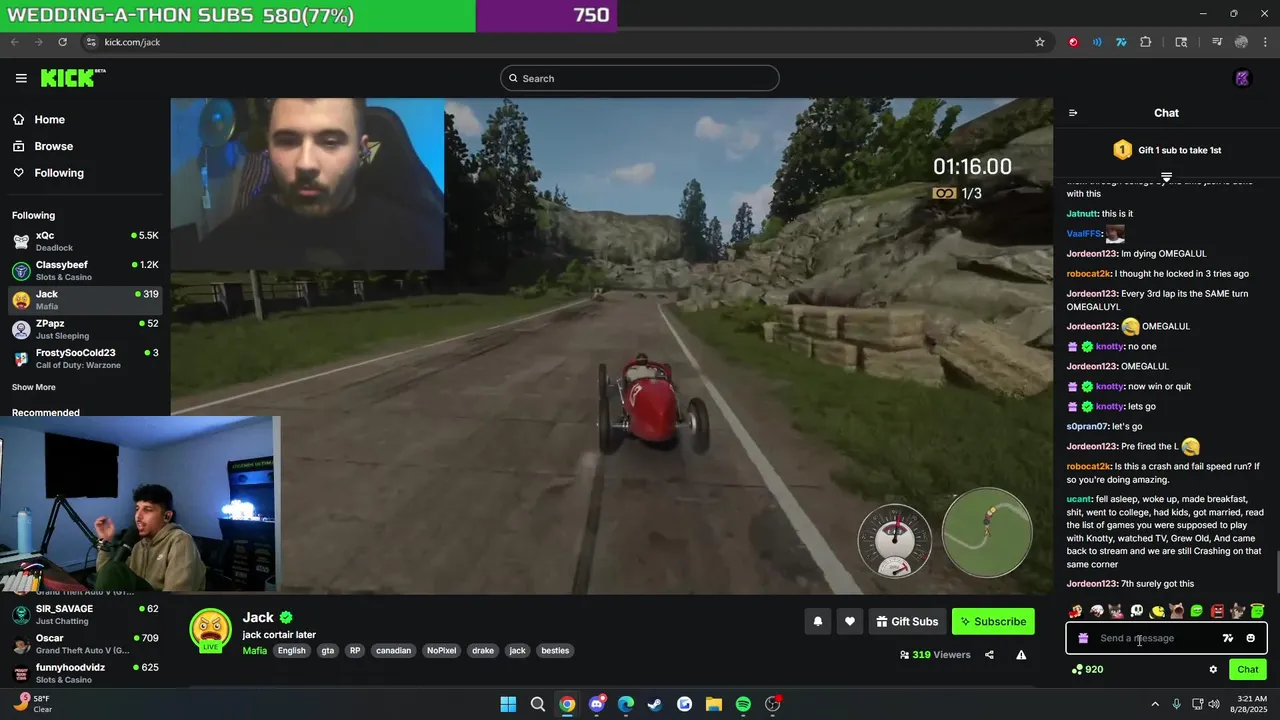
Task: Report stream with warning triangle icon
Action: (1021, 655)
